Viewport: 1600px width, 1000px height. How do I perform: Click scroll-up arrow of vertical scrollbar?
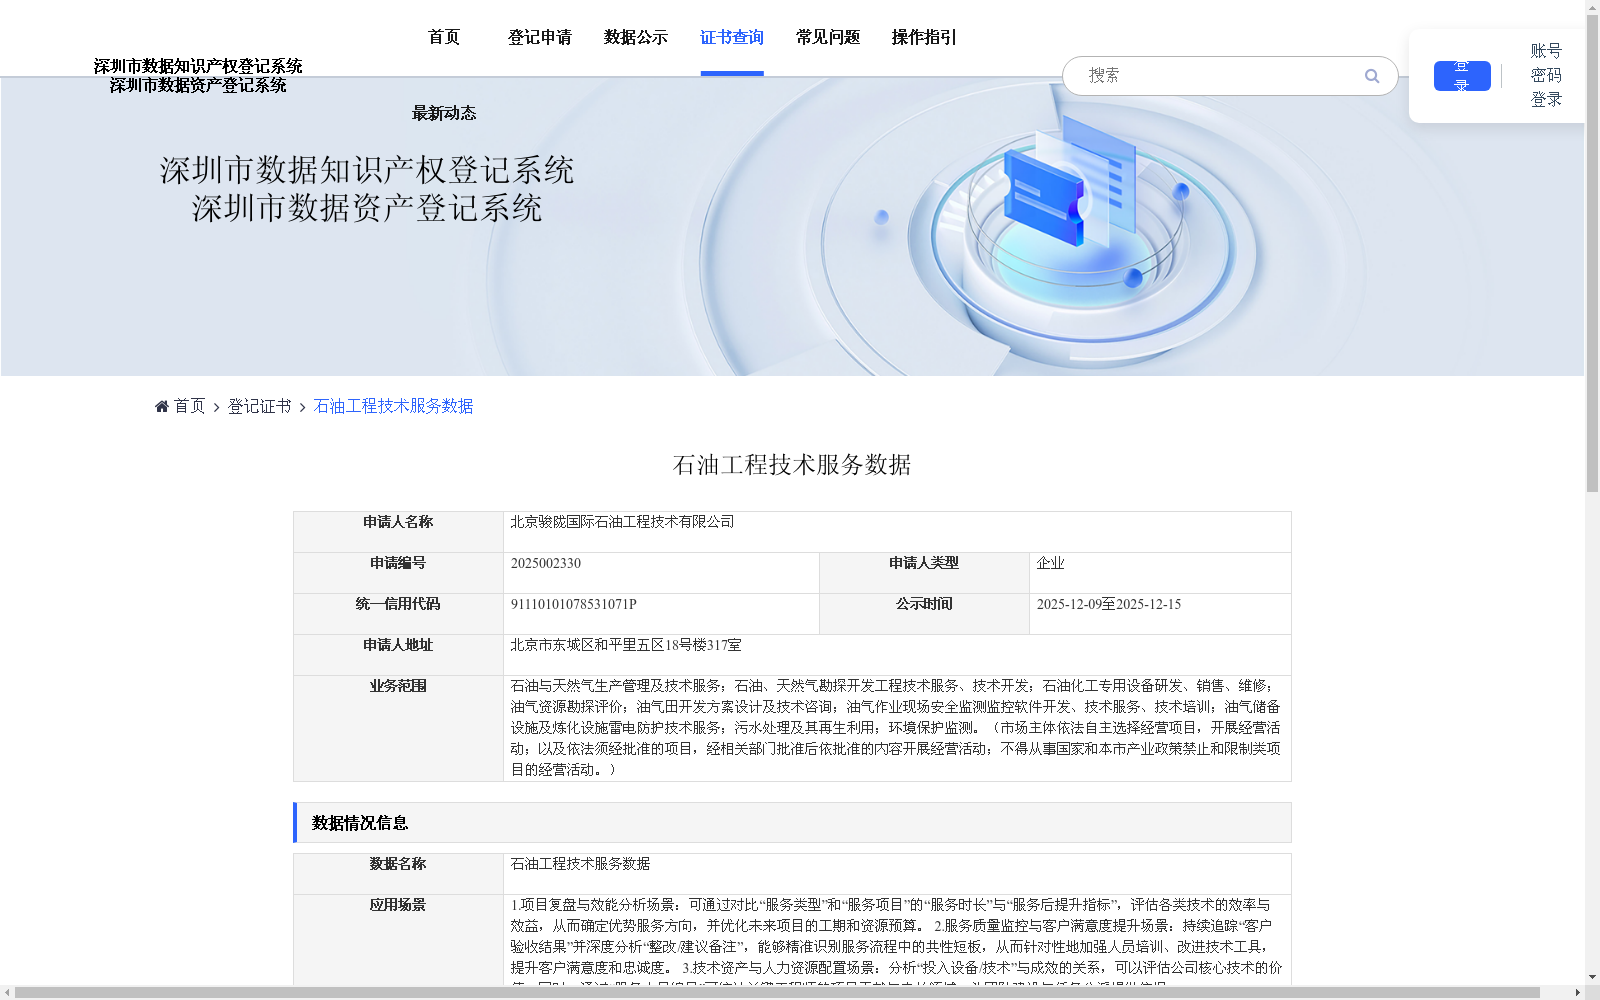coord(1592,7)
